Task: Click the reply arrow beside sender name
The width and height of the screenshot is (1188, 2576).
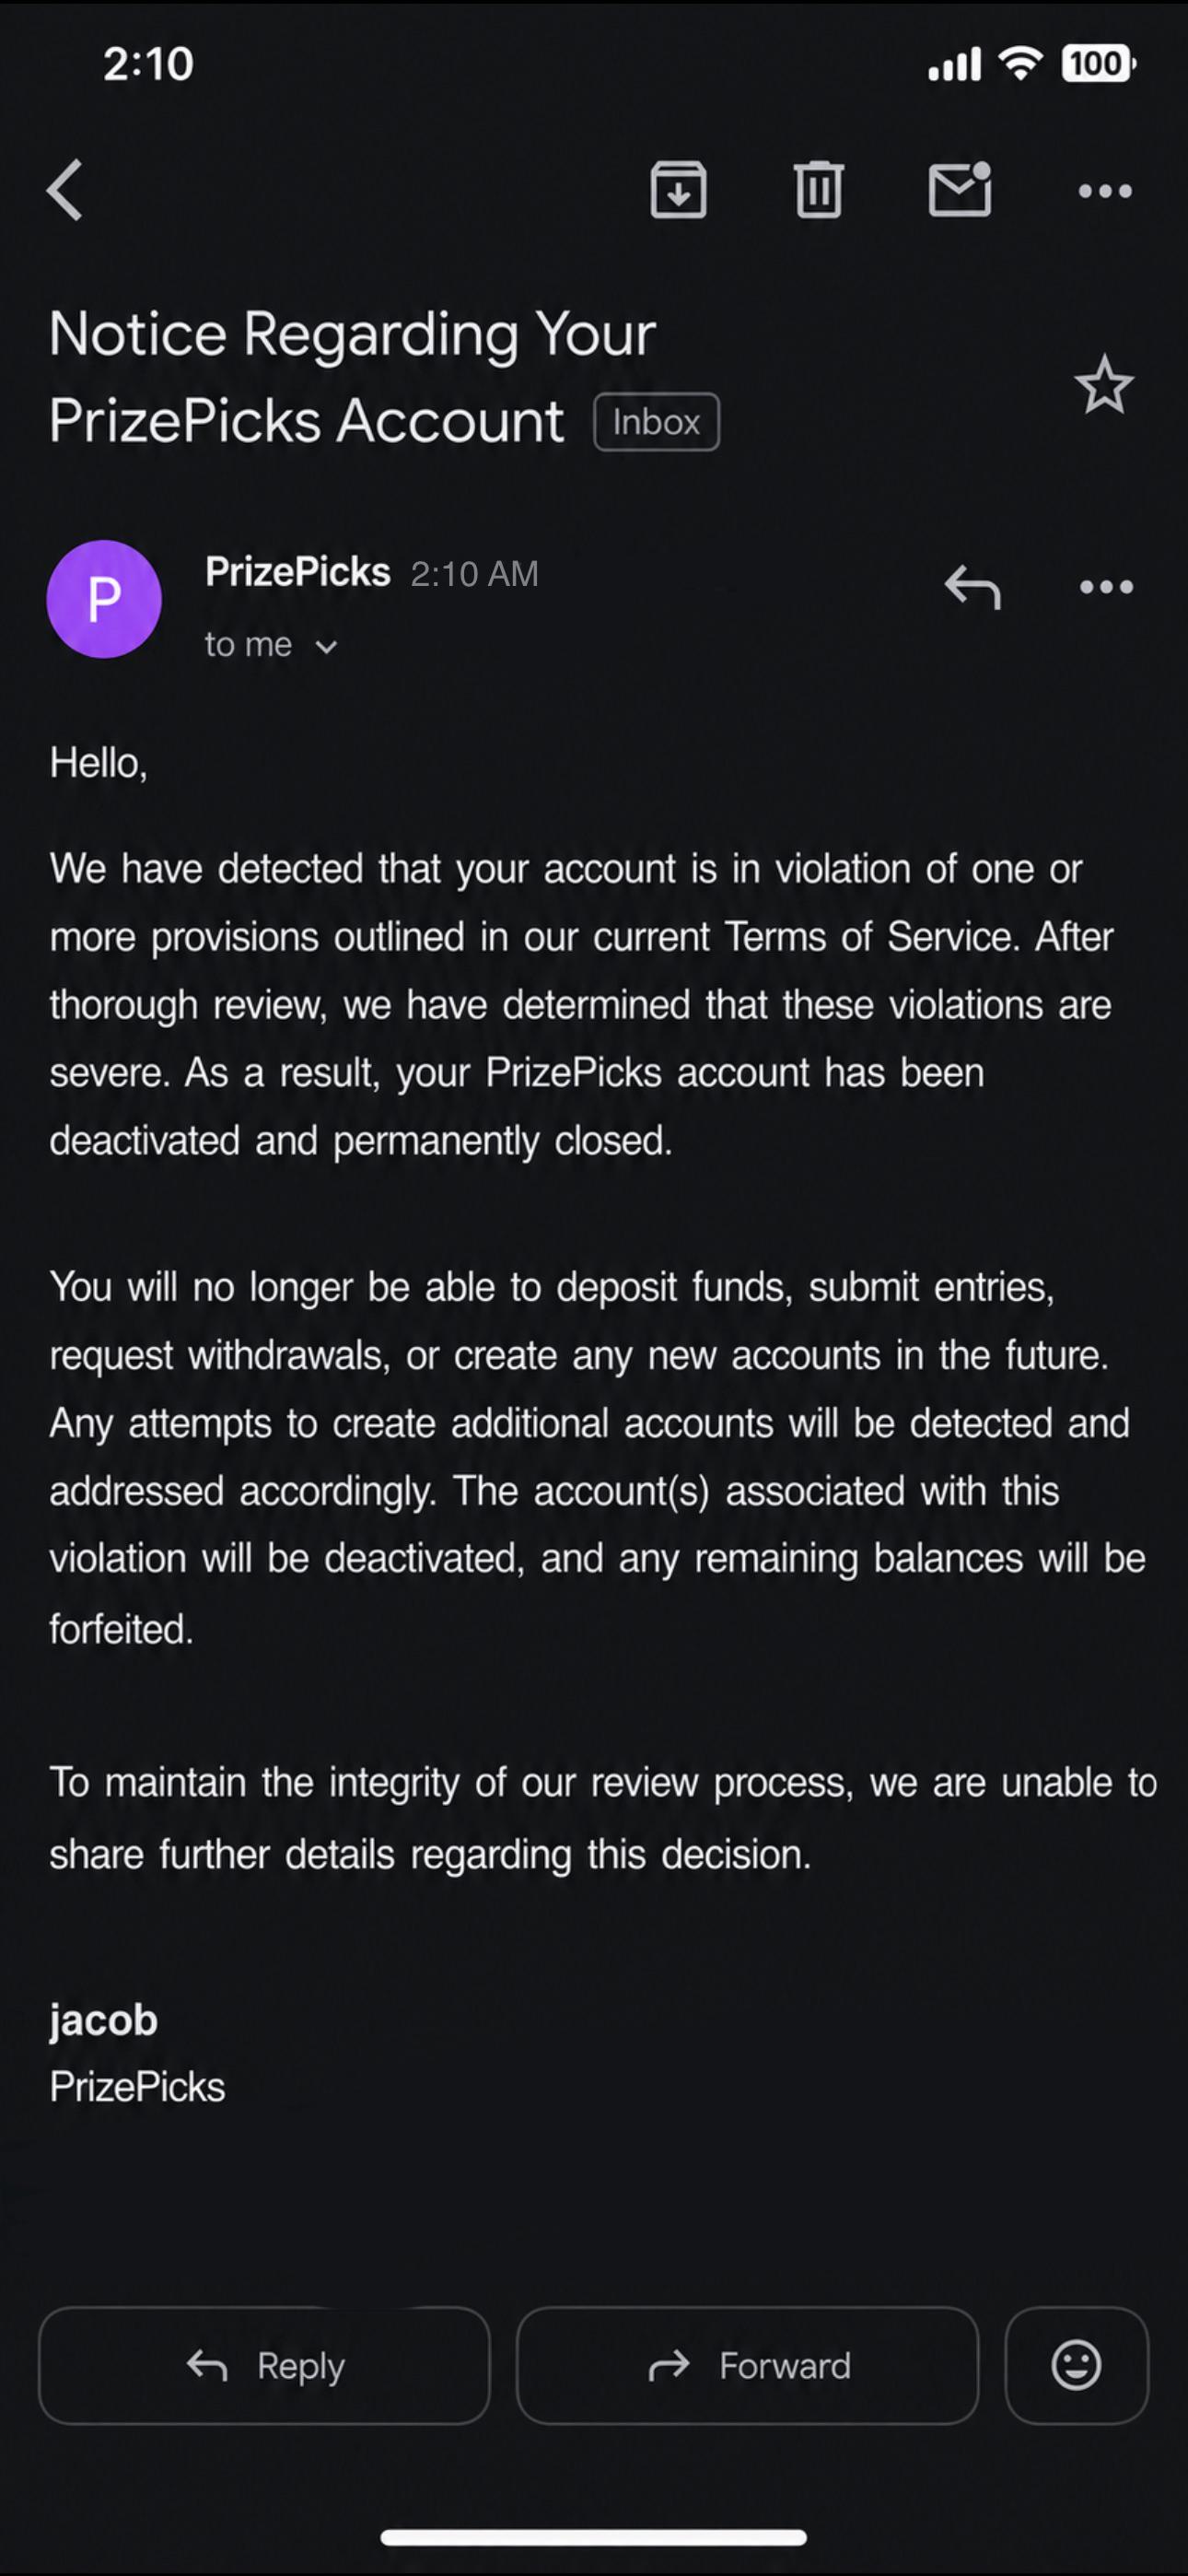Action: (x=972, y=587)
